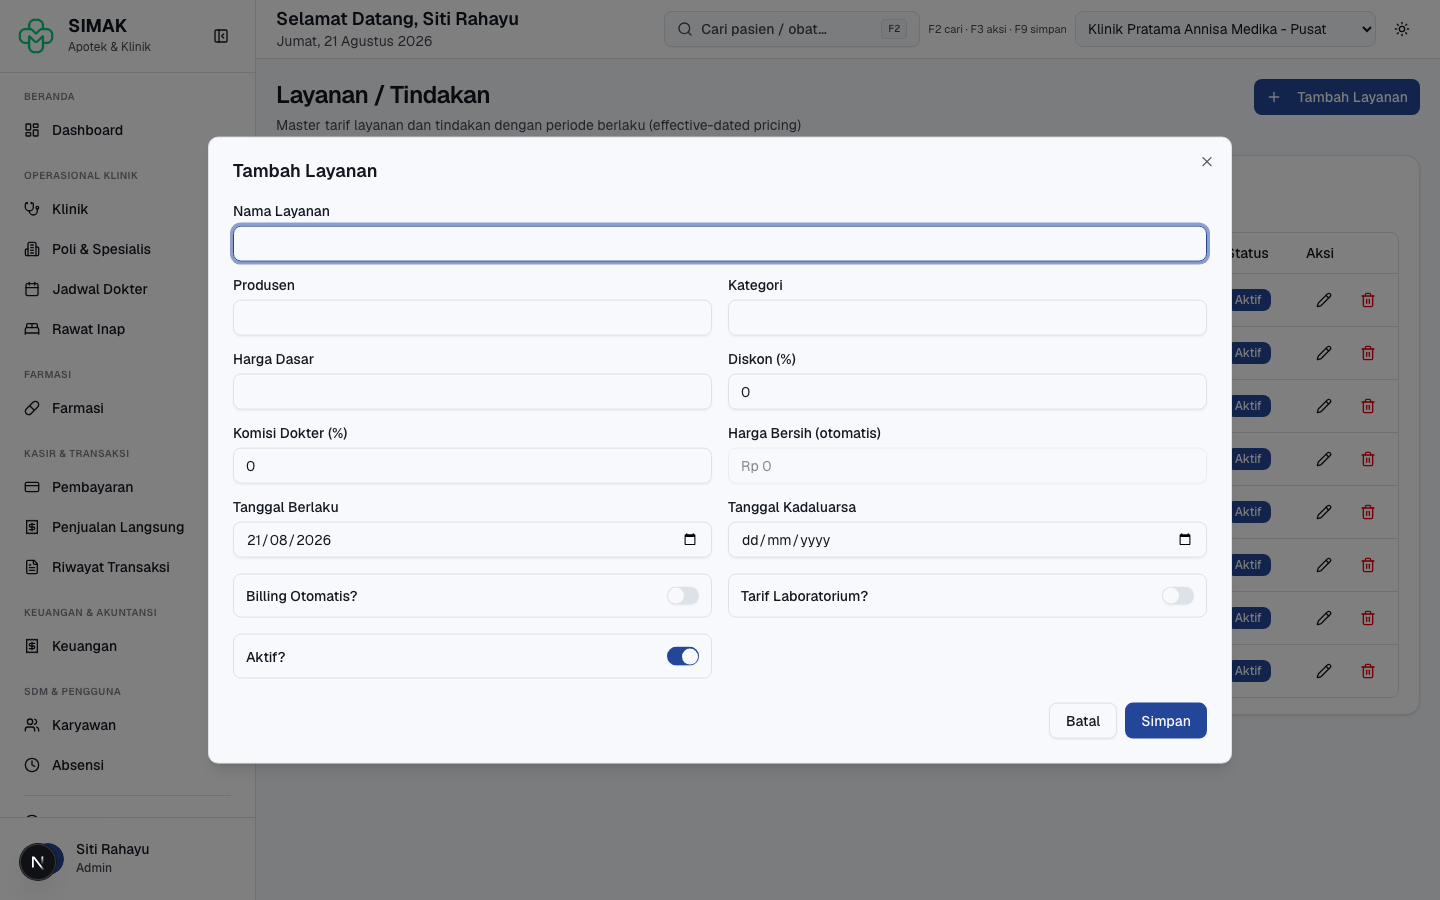Click the Cari pasien / obat search box
Screen dimensions: 1440x900
791,29
